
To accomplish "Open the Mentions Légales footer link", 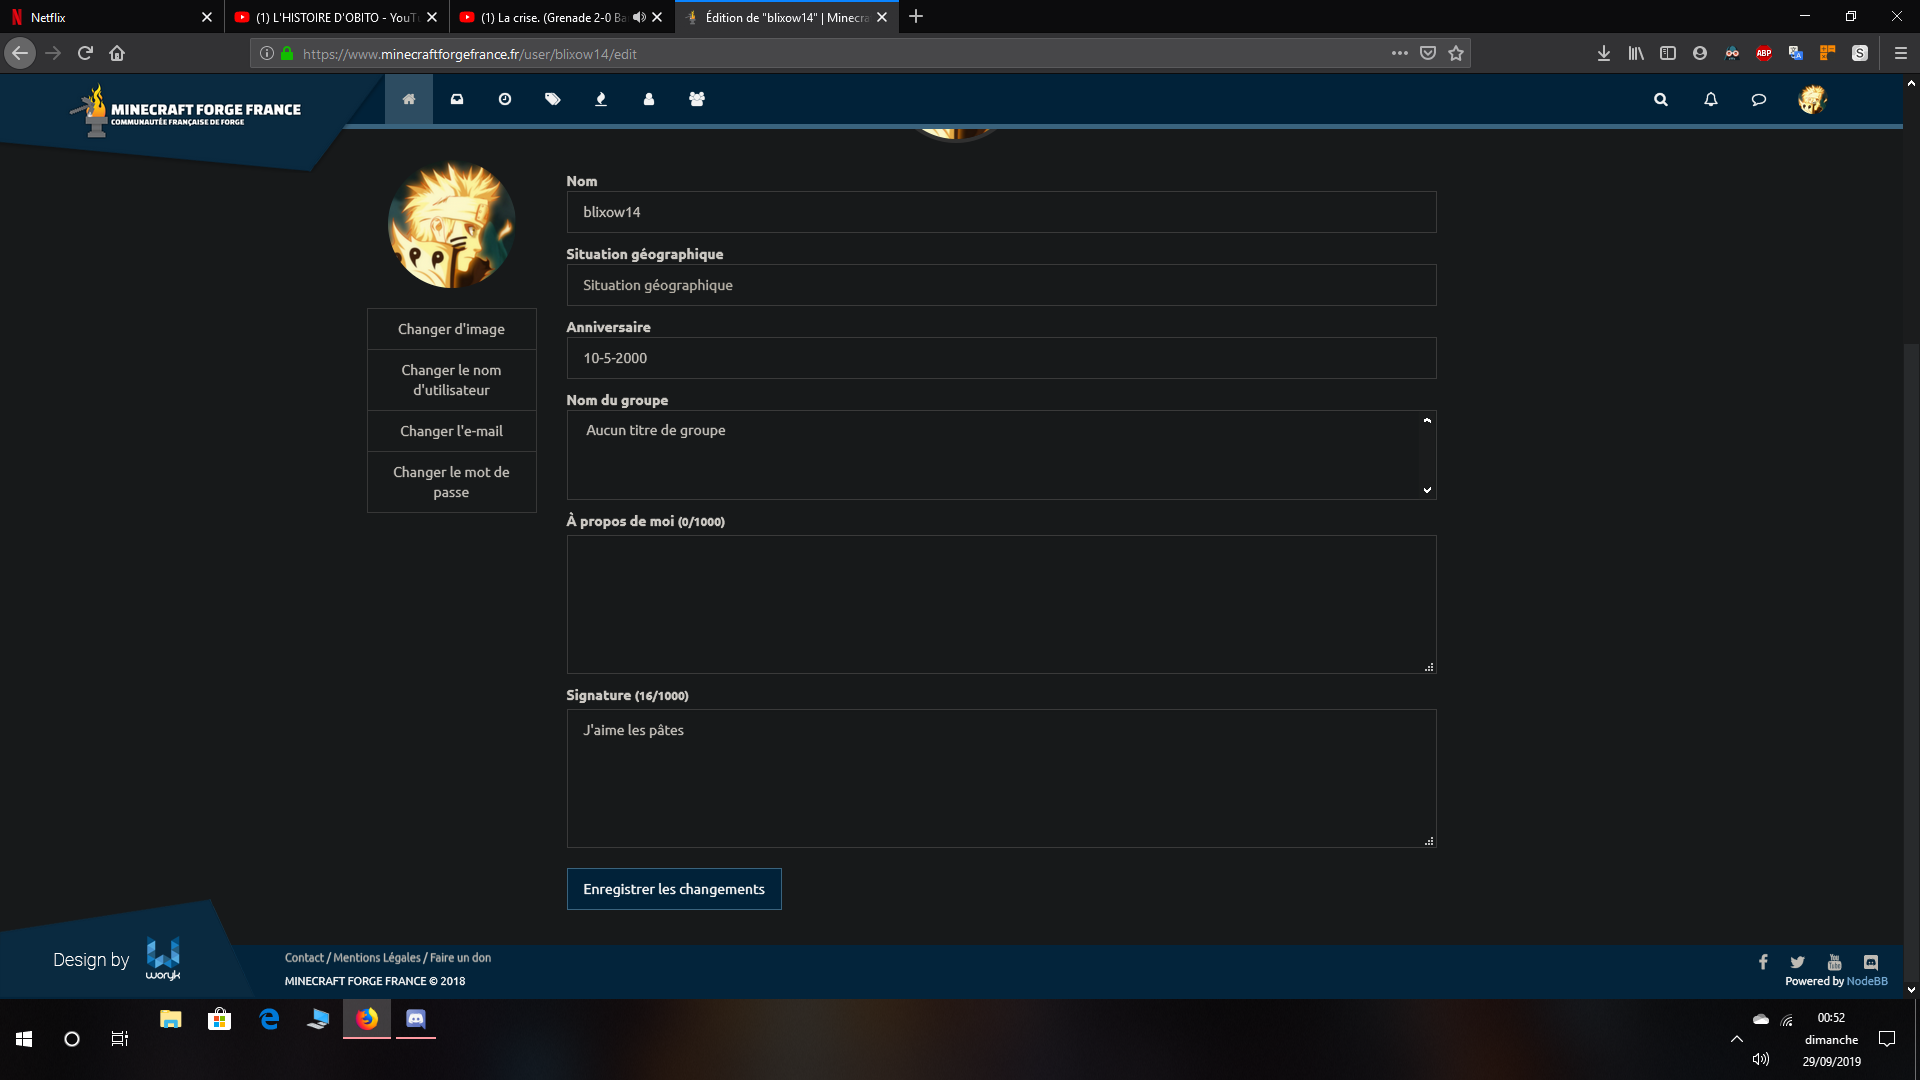I will (x=377, y=957).
